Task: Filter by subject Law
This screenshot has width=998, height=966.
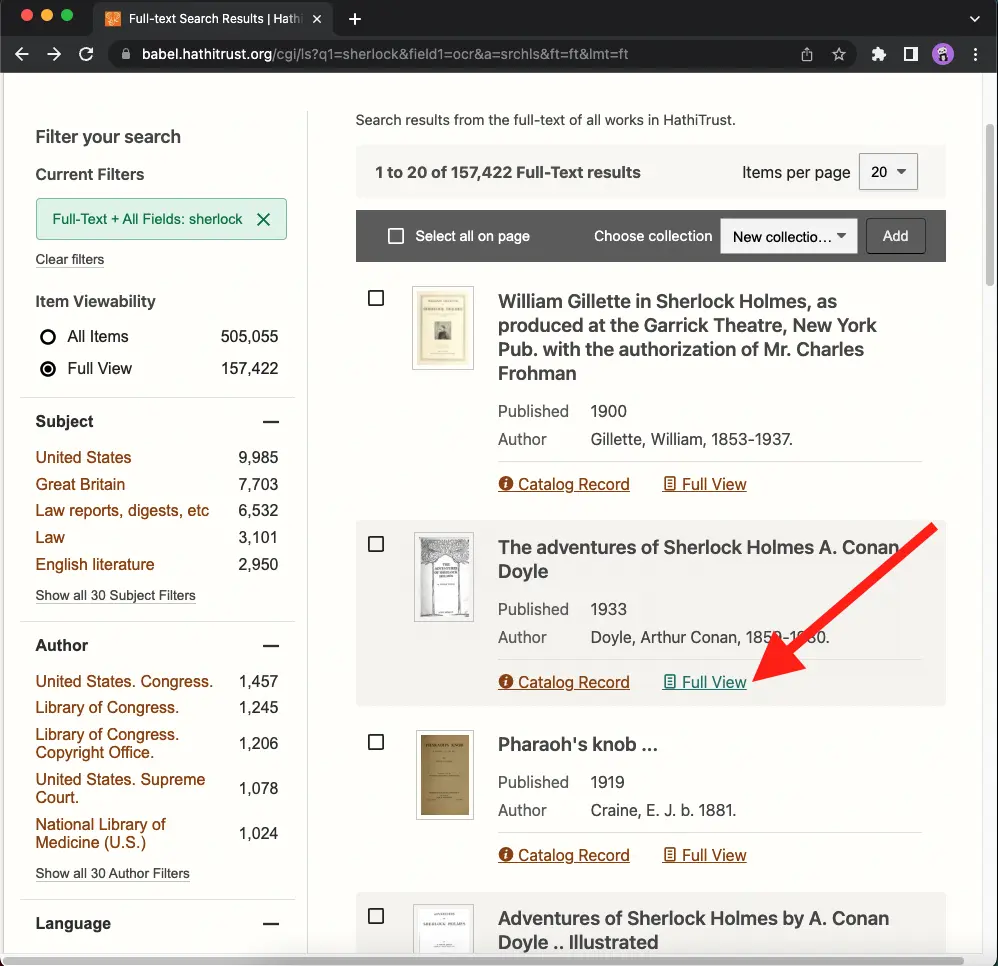Action: 50,538
